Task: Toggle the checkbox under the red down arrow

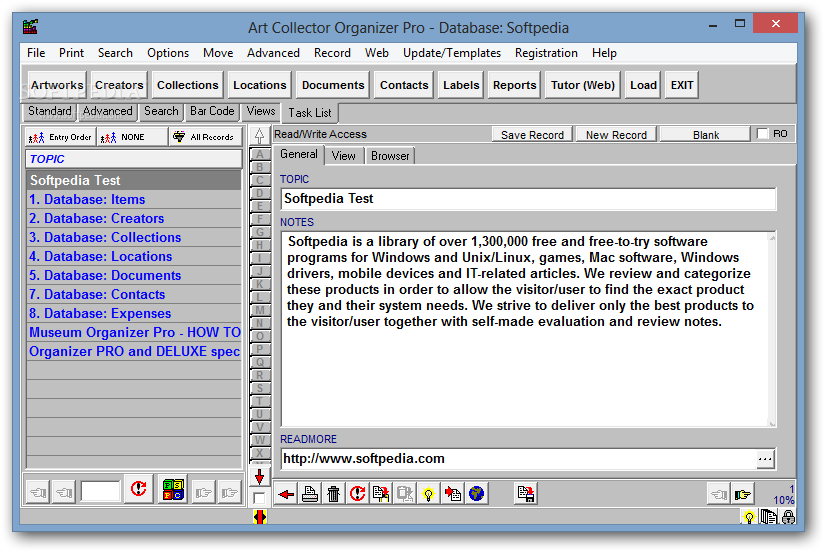Action: pyautogui.click(x=258, y=498)
